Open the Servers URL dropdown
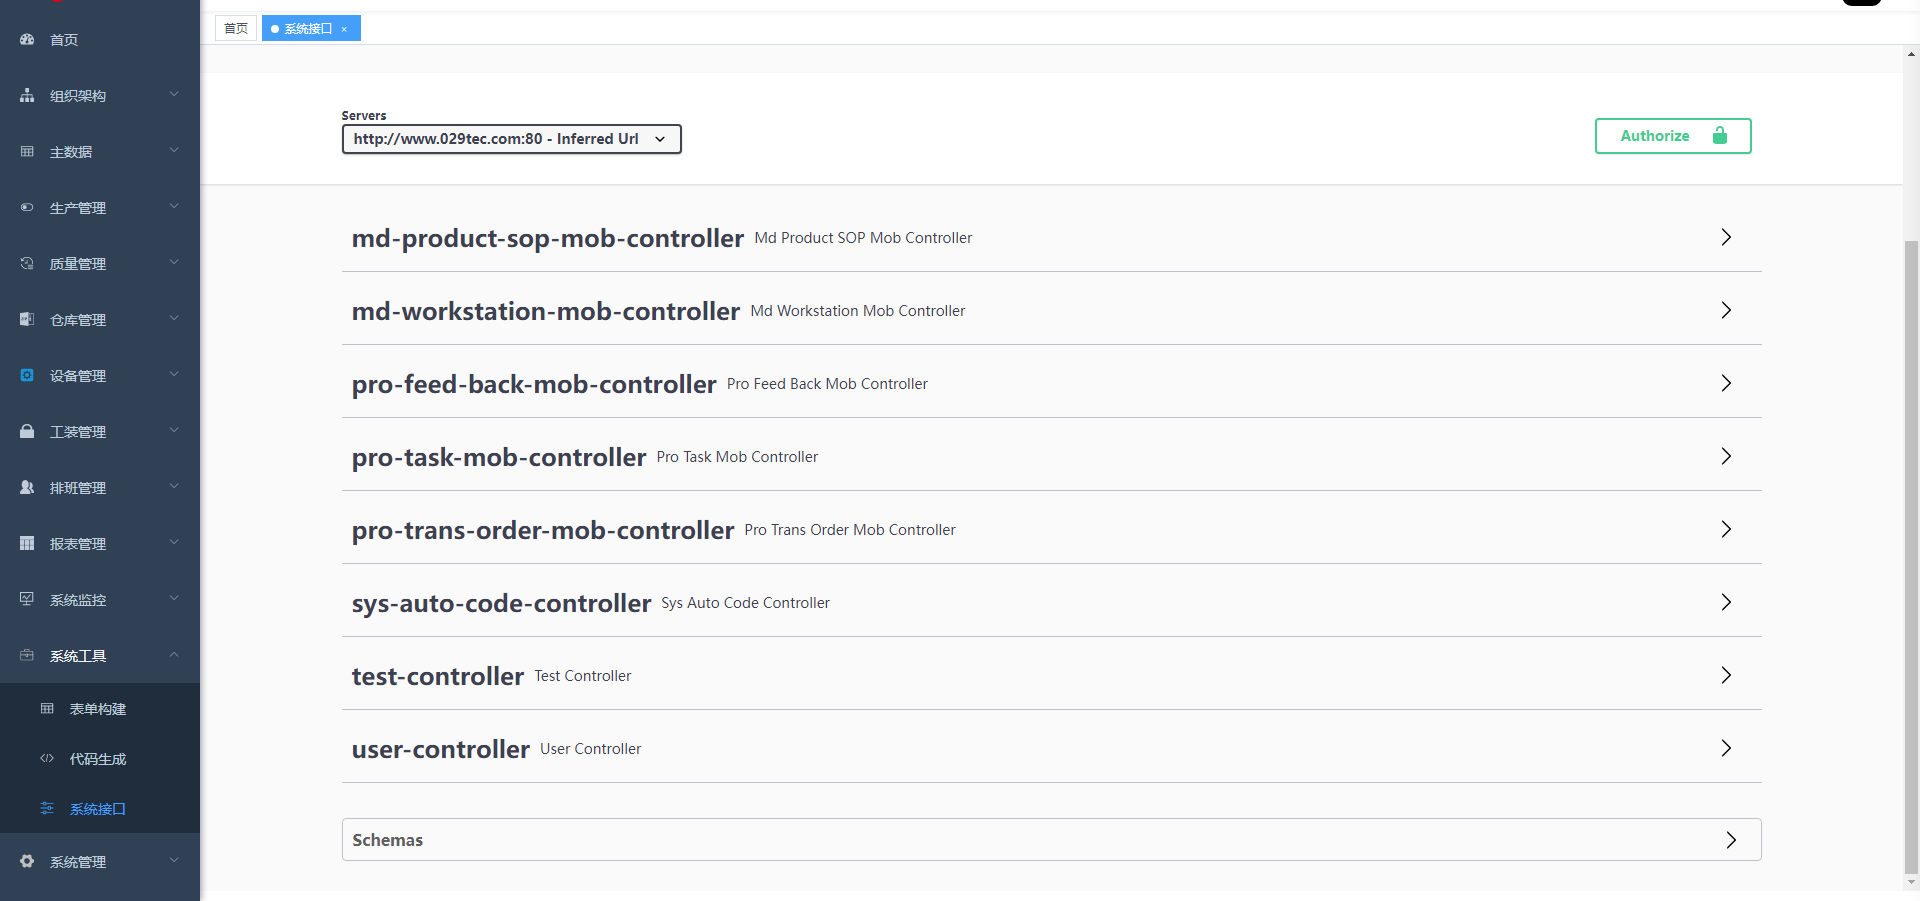 (x=511, y=139)
